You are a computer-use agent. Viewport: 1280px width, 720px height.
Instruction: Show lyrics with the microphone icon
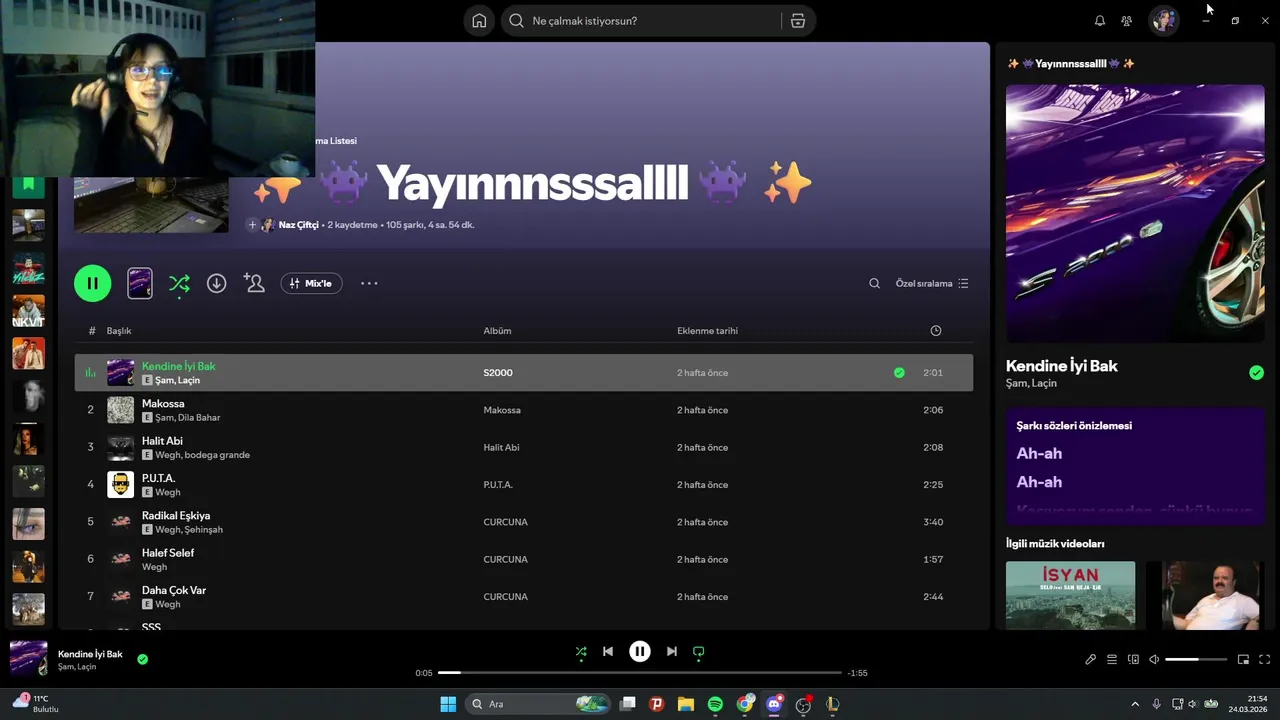coord(1091,660)
